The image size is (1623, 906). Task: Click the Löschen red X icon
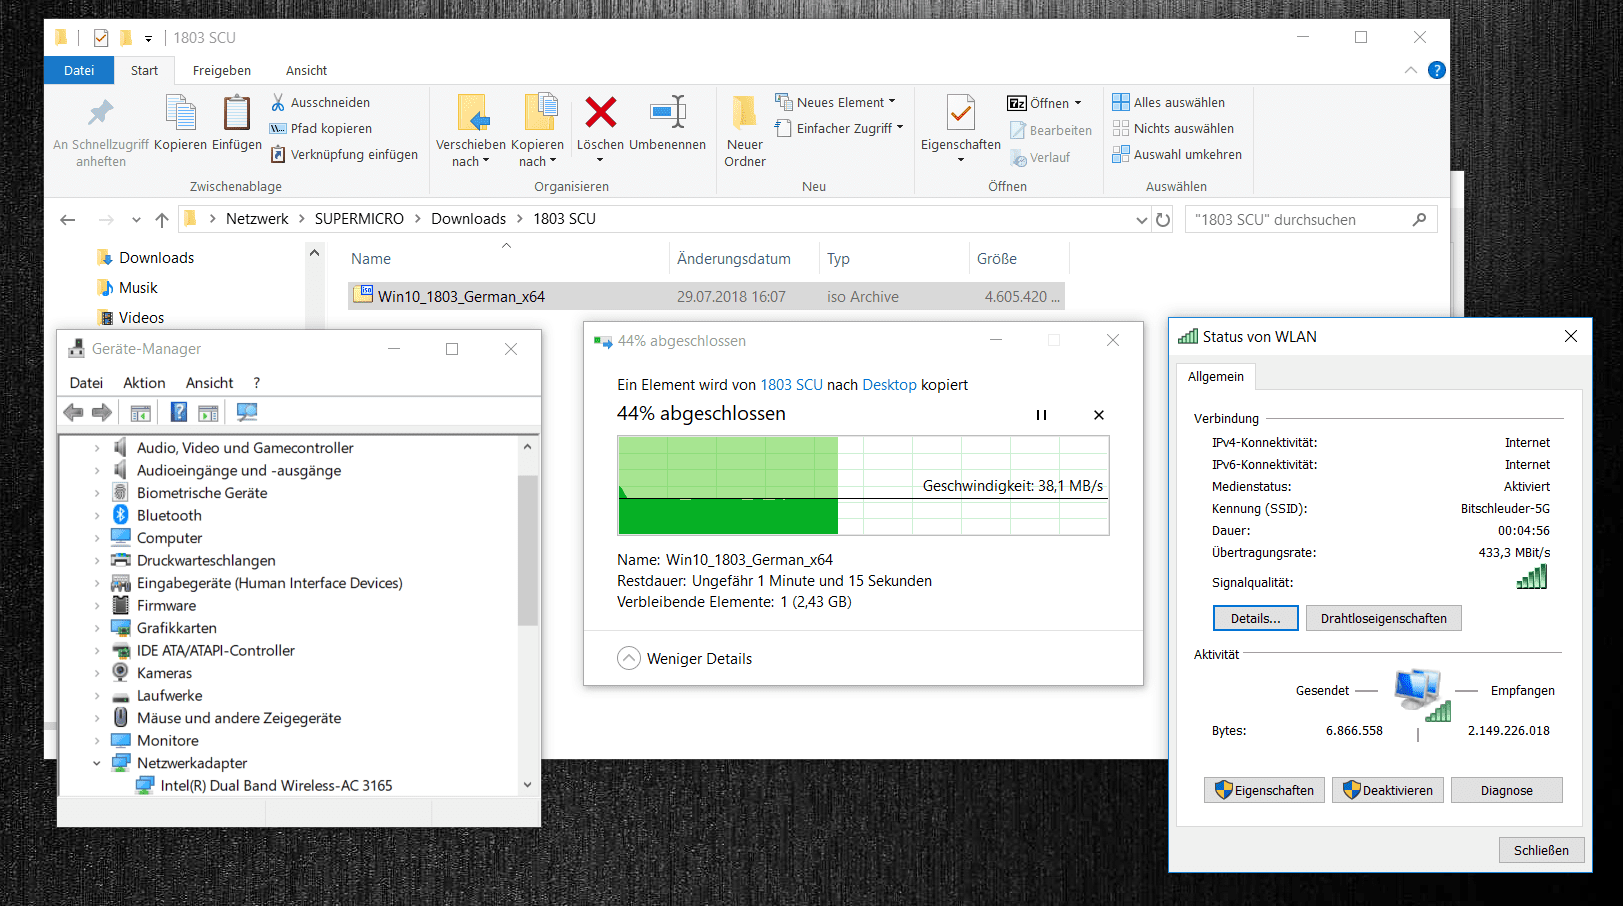coord(601,112)
